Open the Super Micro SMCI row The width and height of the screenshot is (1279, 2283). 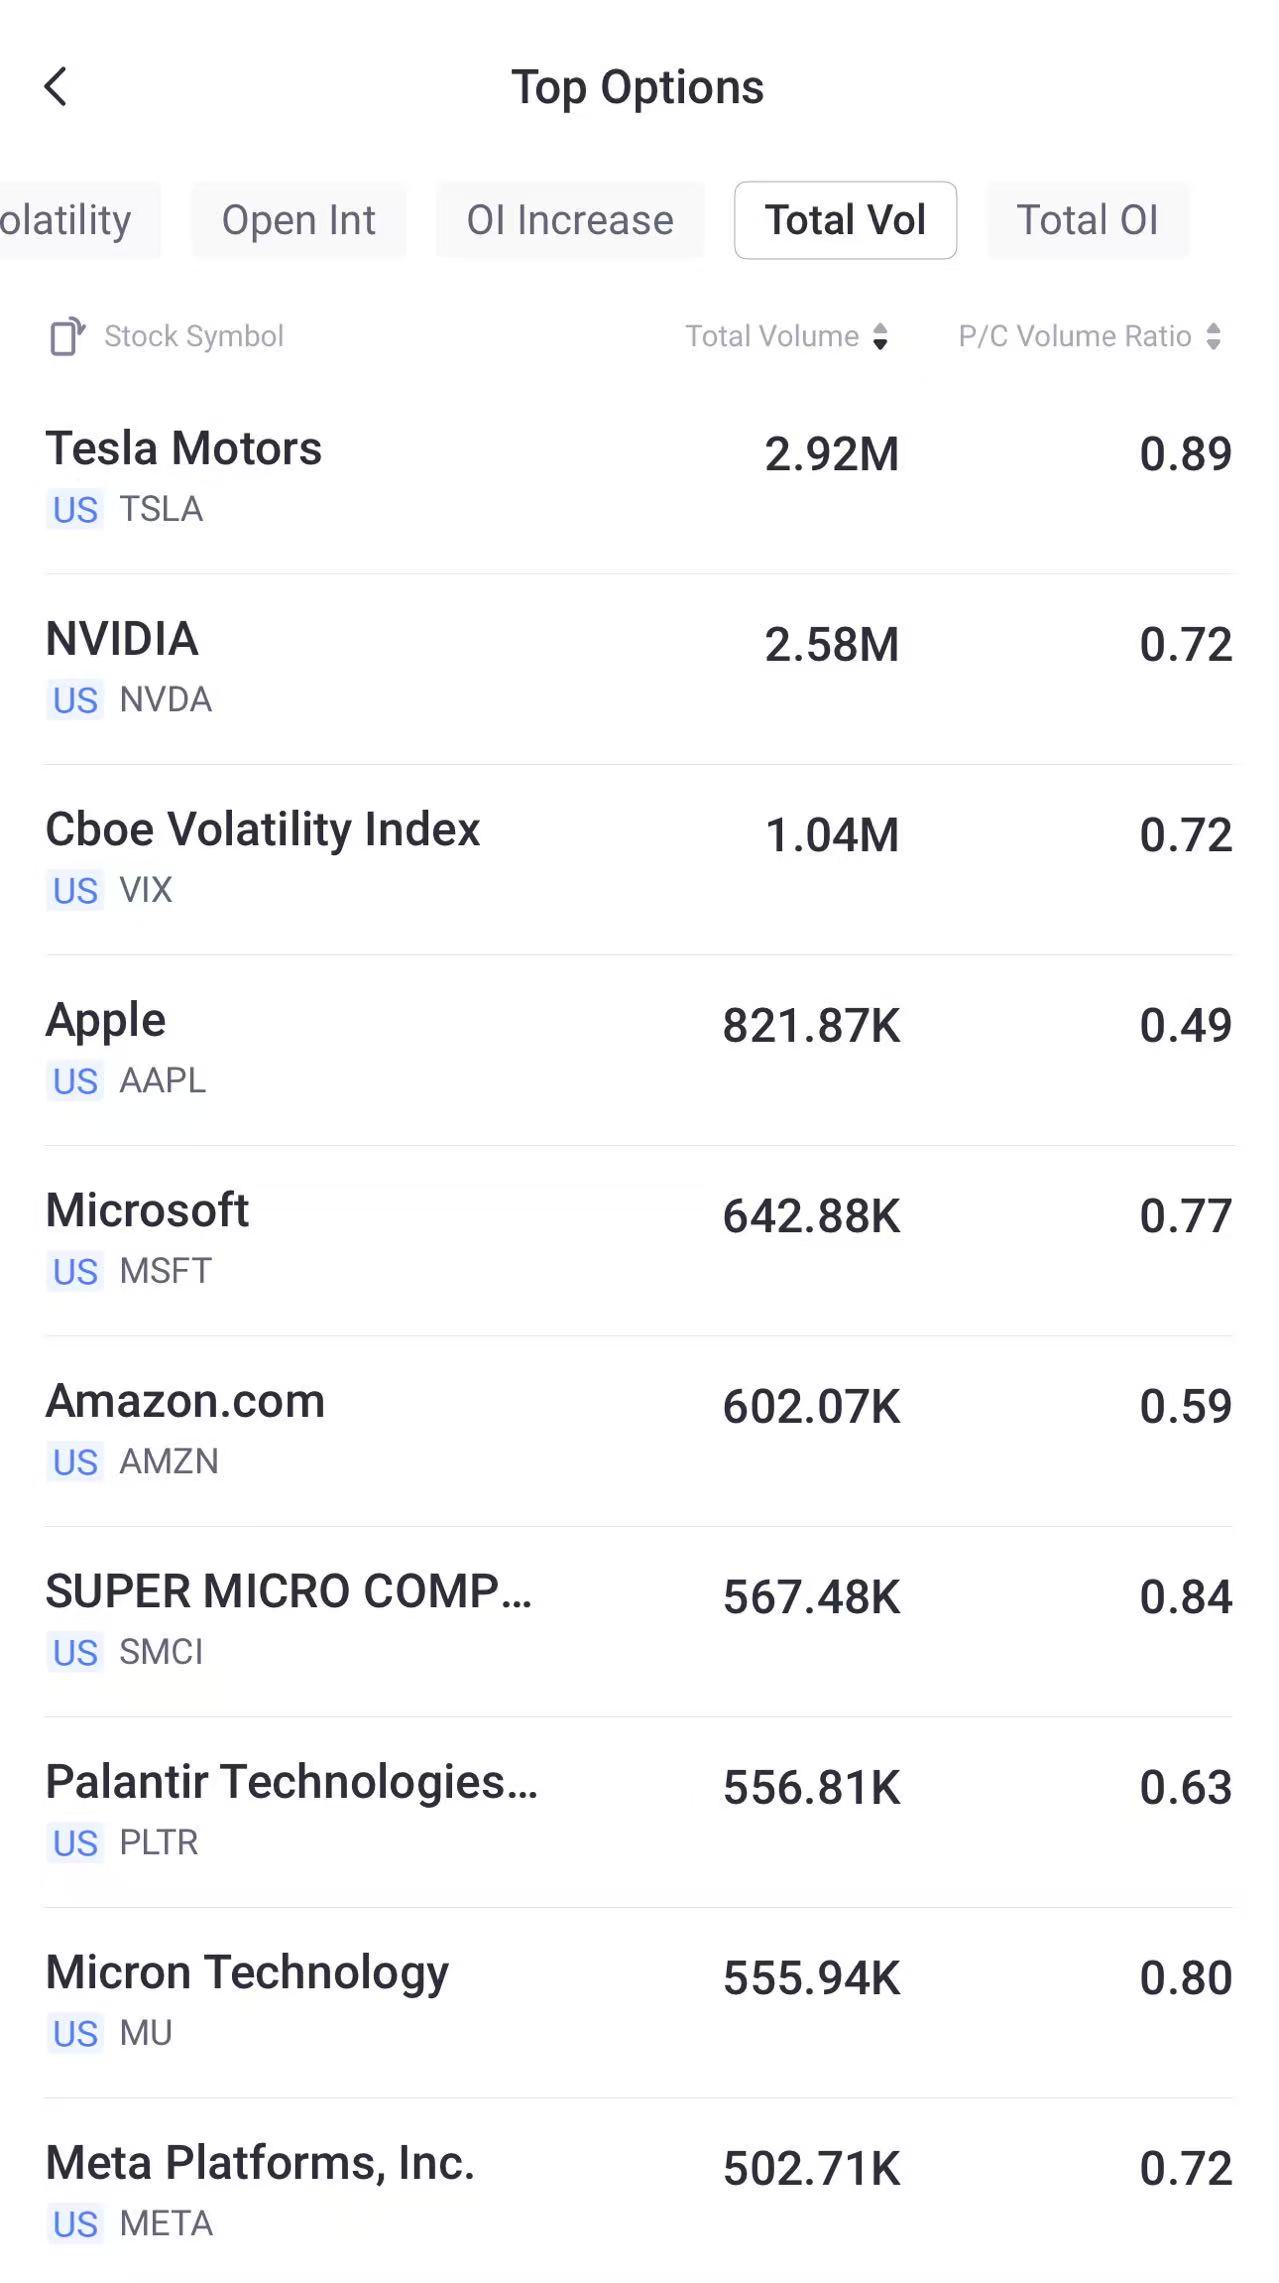point(638,1620)
